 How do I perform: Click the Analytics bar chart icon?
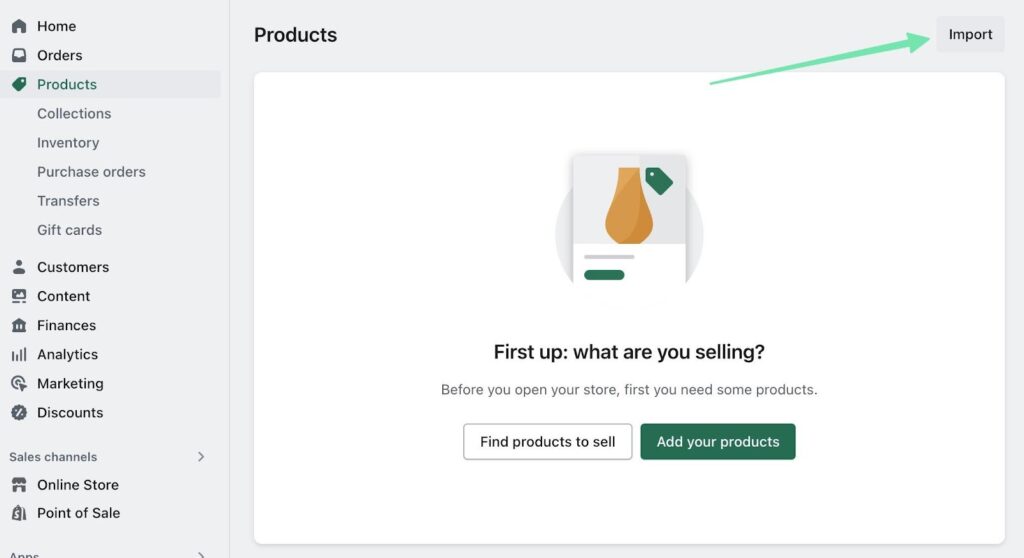pos(19,354)
